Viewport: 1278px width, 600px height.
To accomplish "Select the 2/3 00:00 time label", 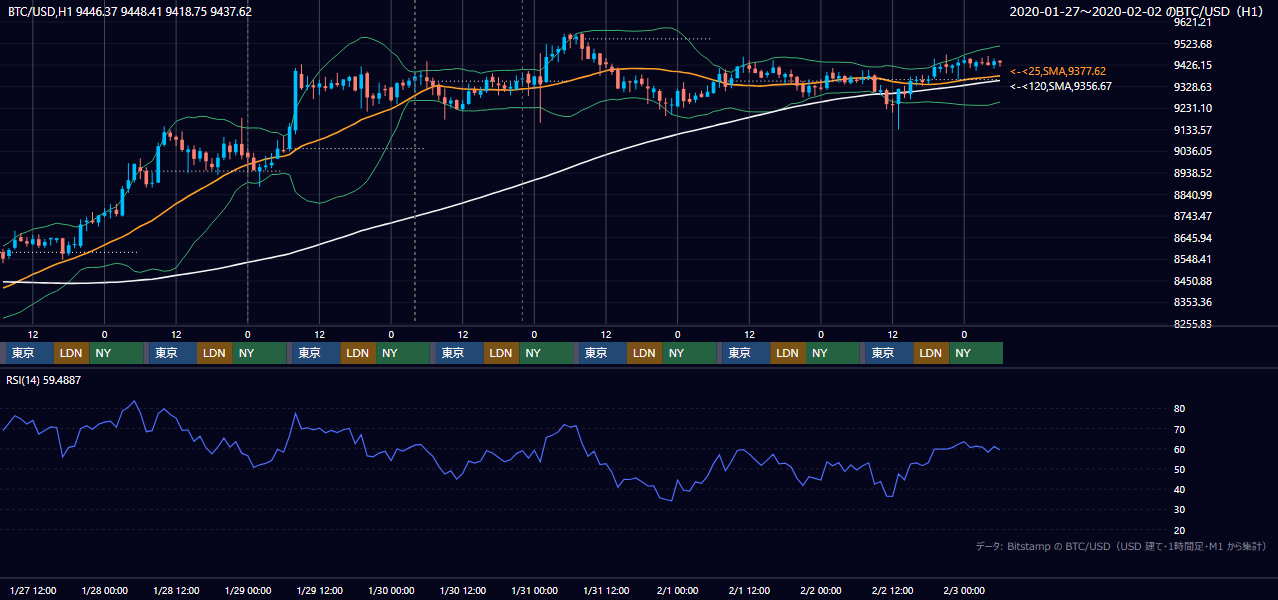I will coord(964,589).
